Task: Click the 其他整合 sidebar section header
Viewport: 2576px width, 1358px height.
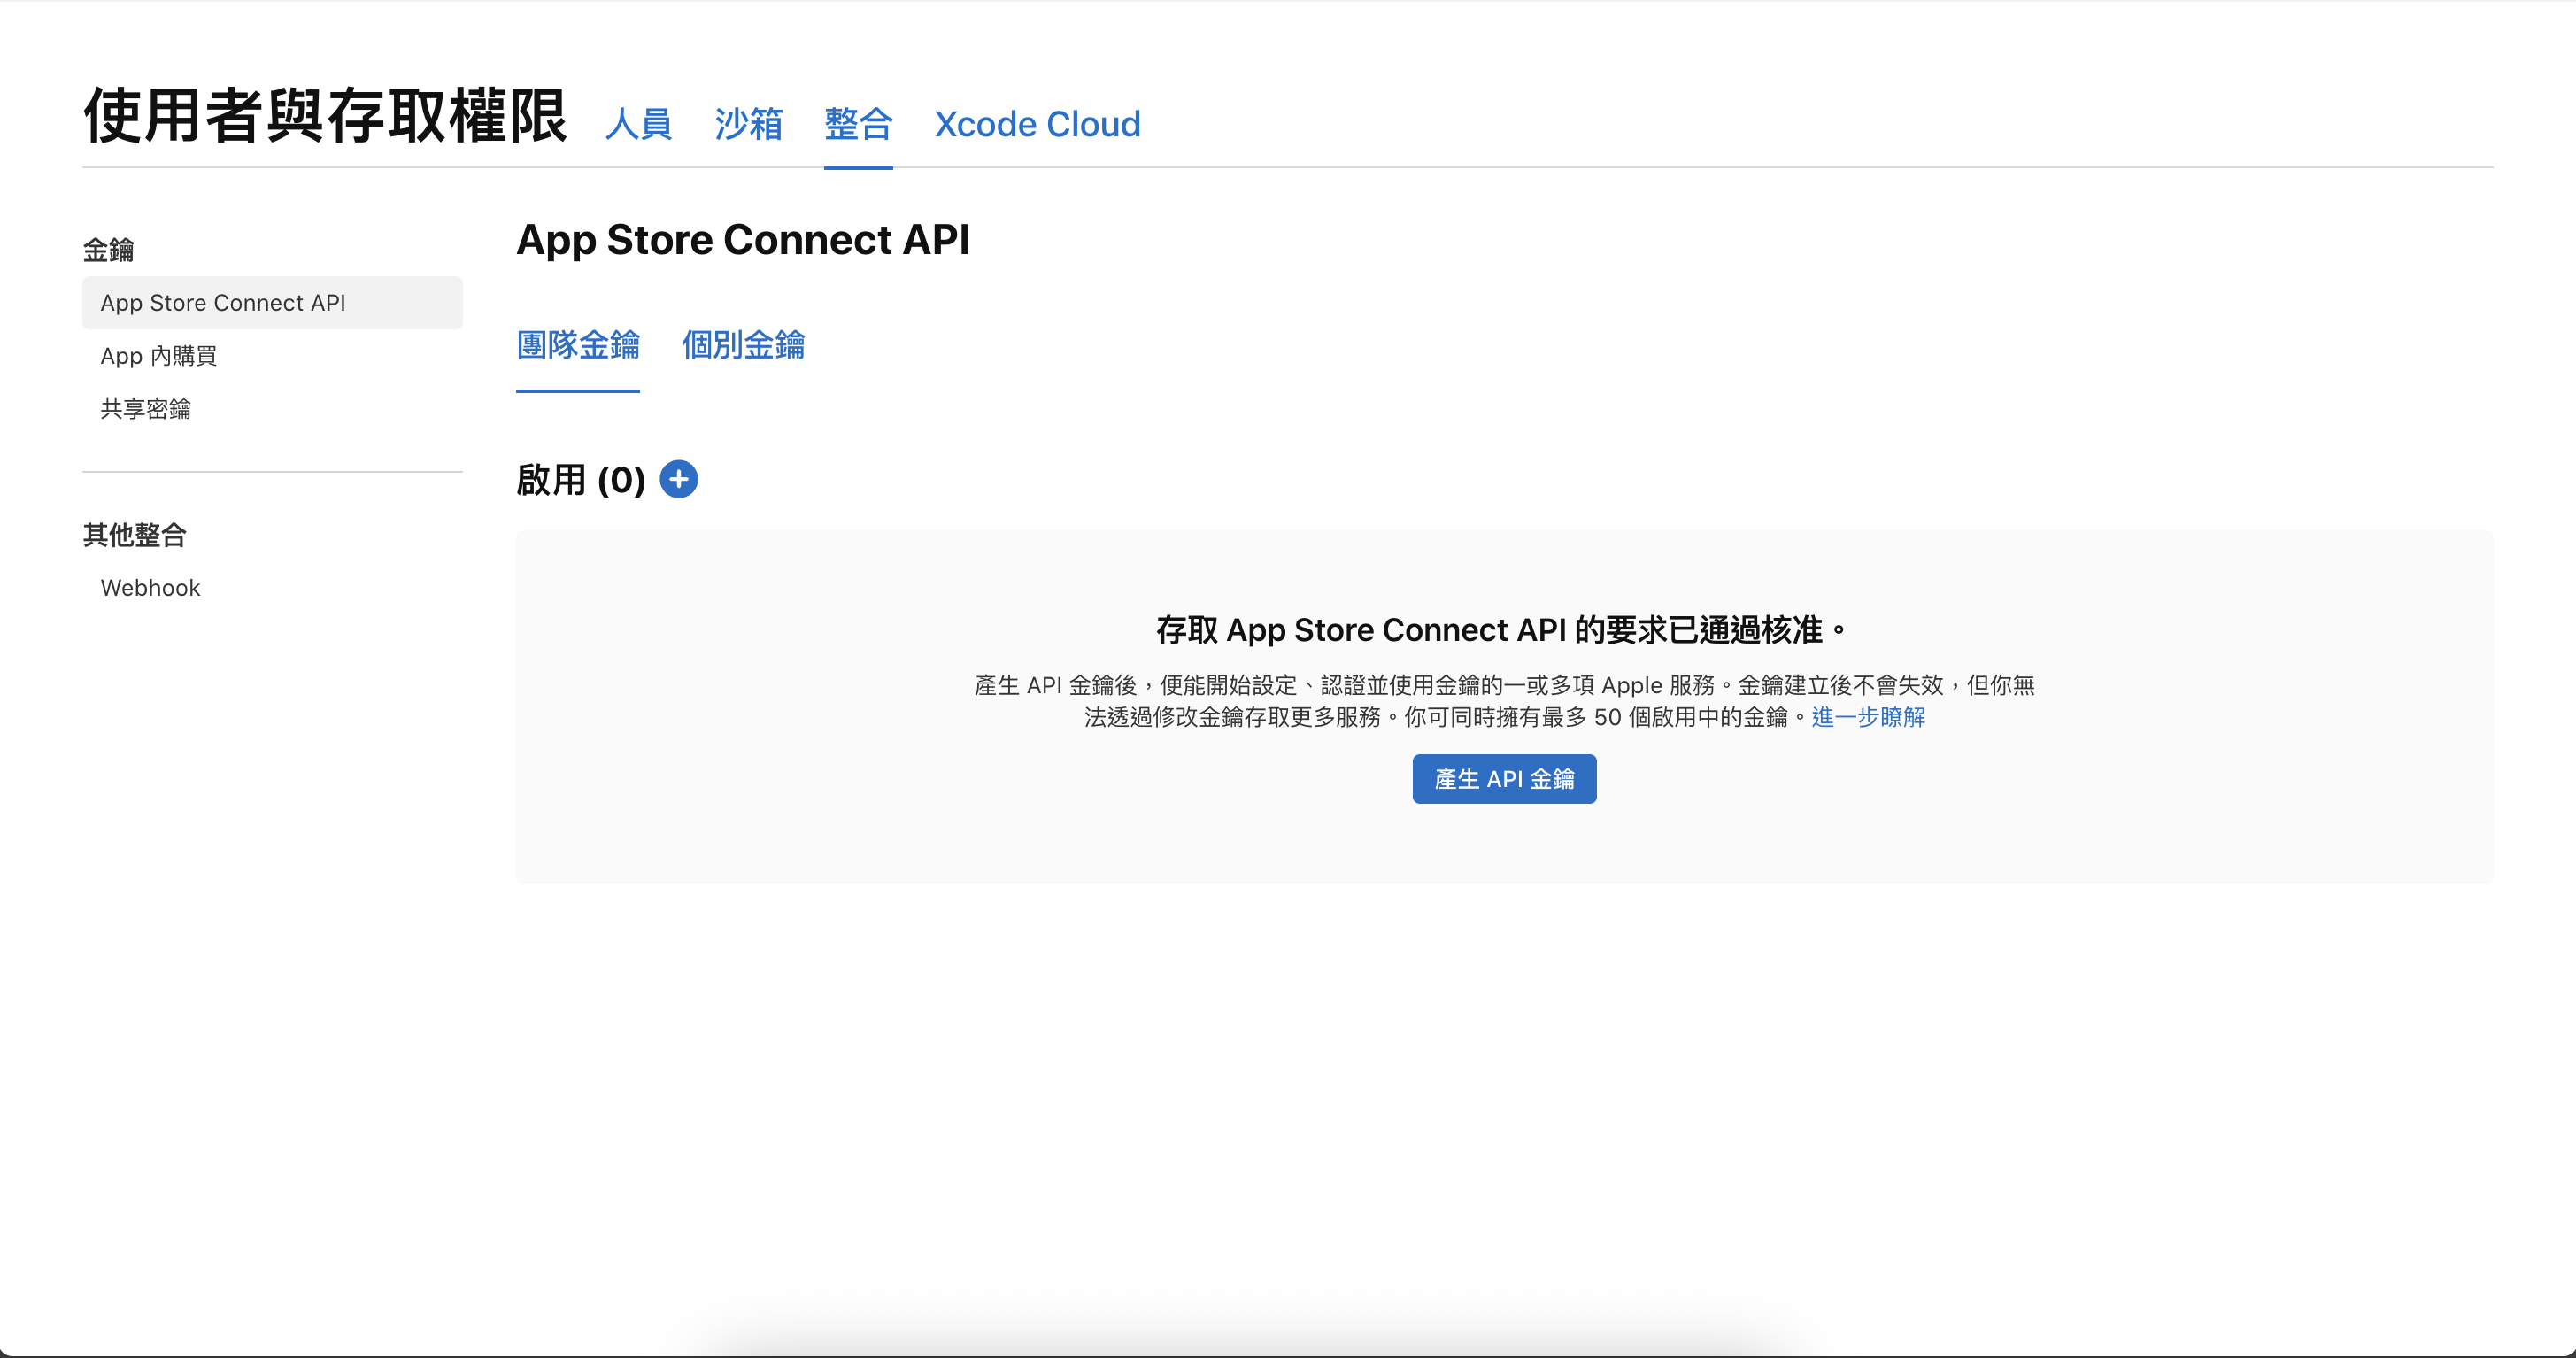Action: coord(134,535)
